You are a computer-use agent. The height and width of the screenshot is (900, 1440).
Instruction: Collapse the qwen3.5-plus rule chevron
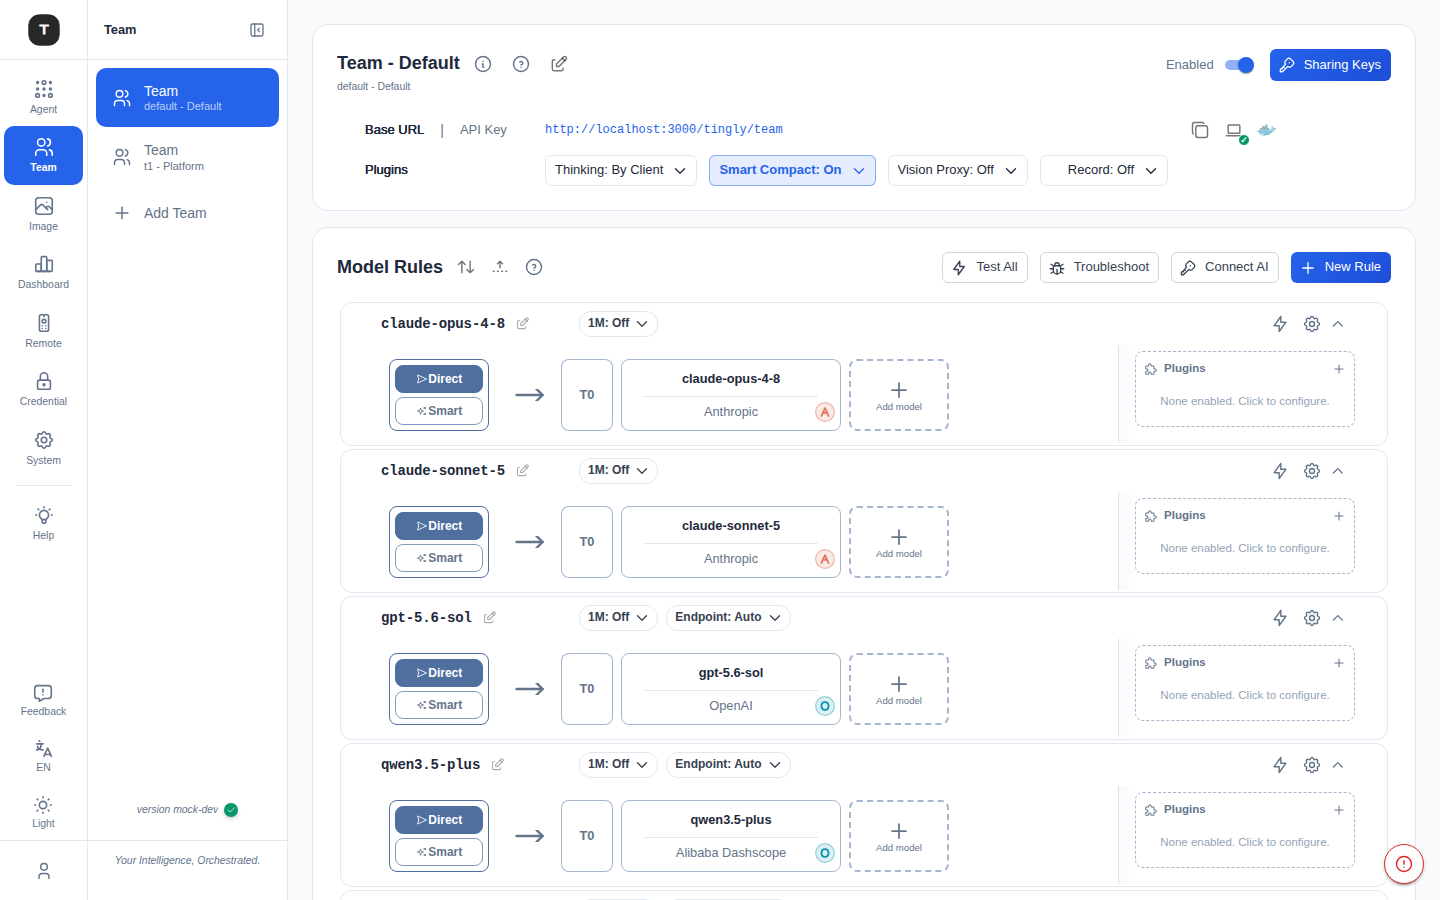(x=1338, y=765)
